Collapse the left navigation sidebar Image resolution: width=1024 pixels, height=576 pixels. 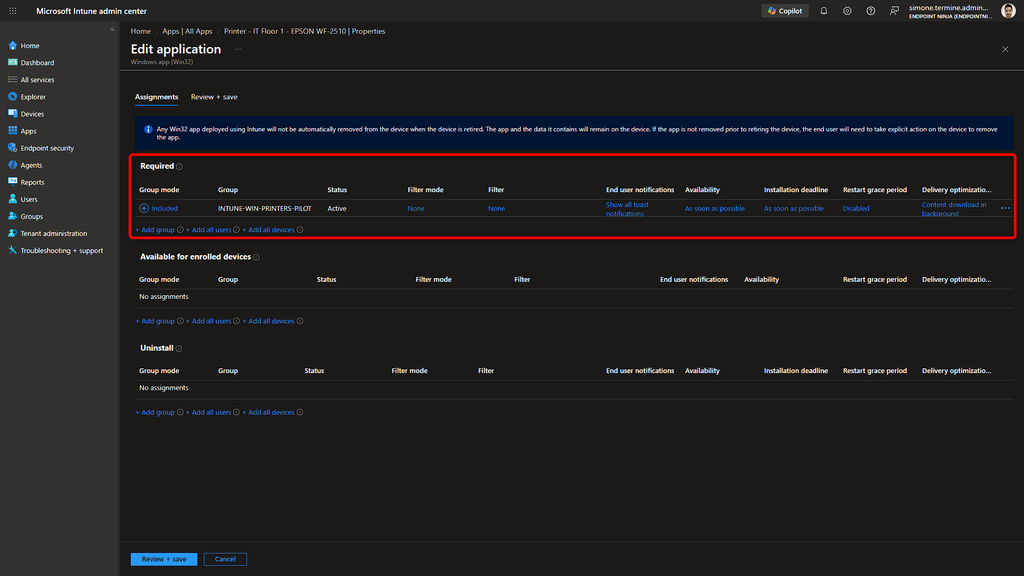coord(112,29)
